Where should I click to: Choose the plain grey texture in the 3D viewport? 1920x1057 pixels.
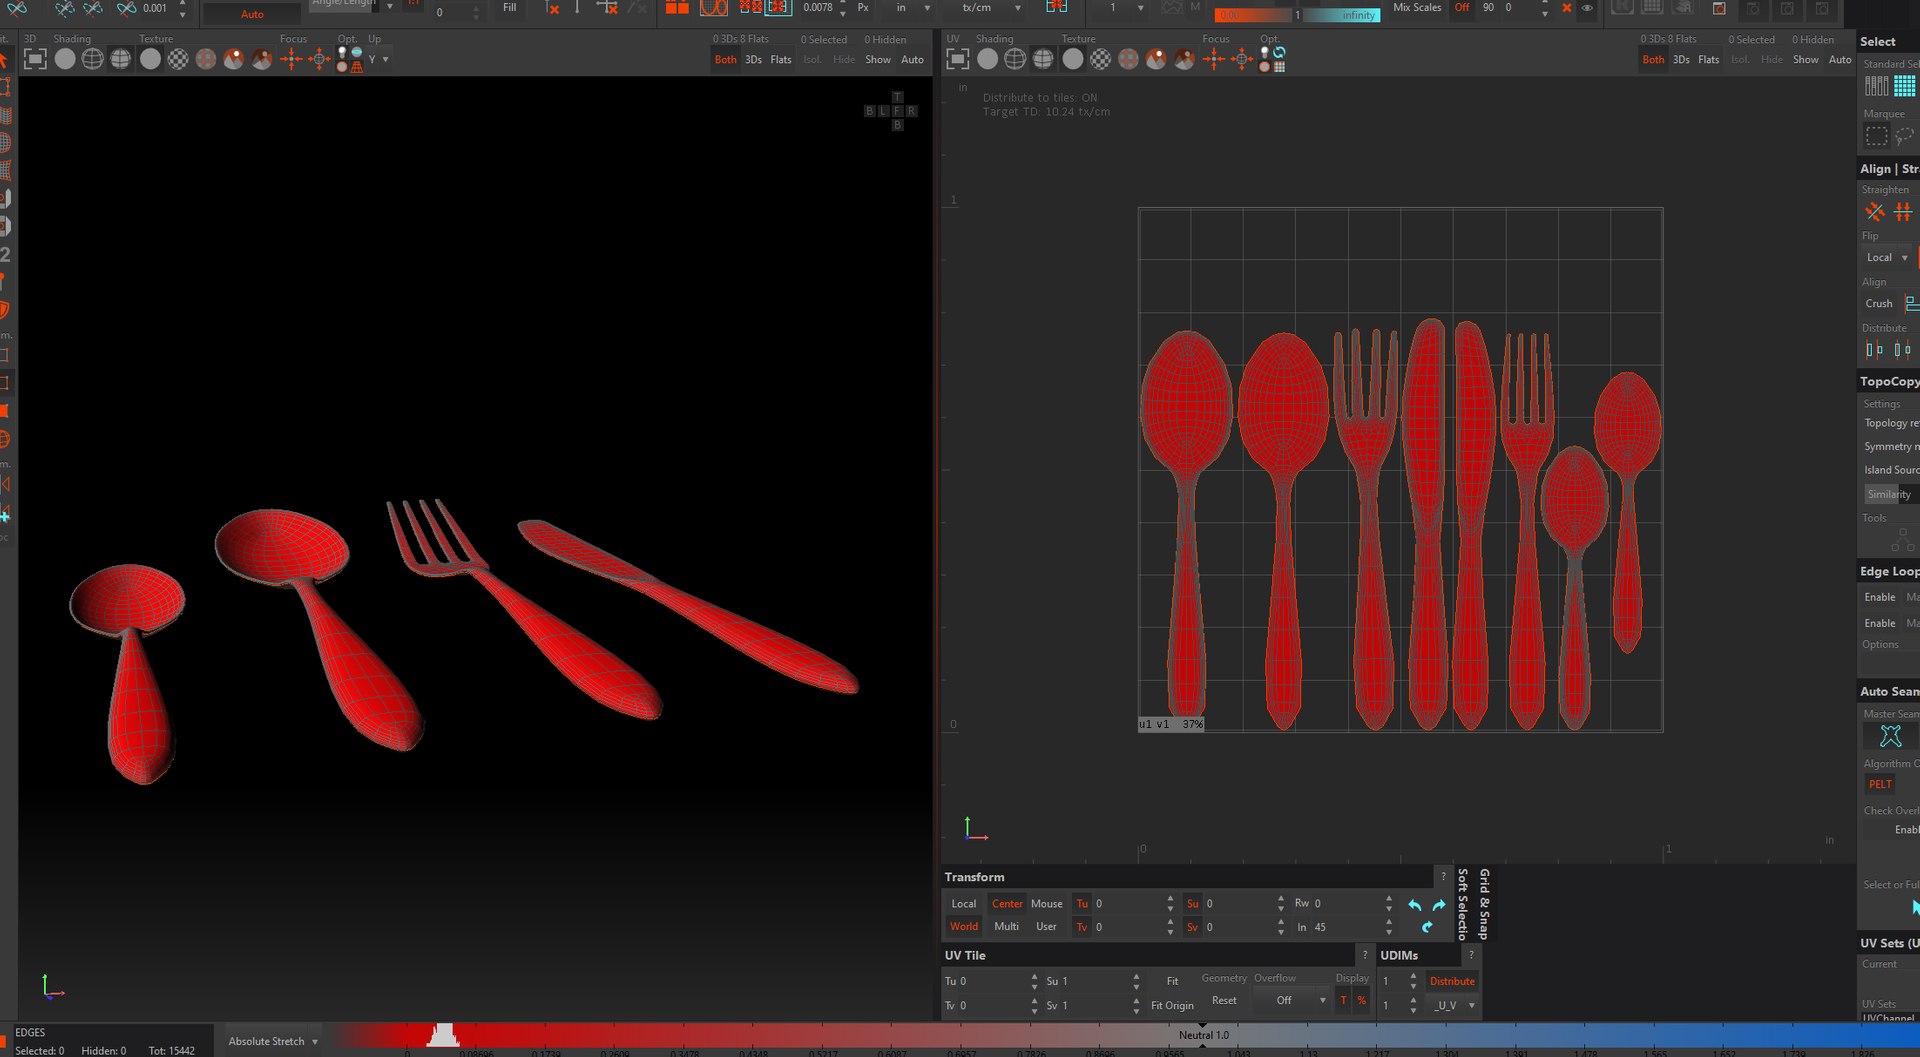(x=150, y=59)
